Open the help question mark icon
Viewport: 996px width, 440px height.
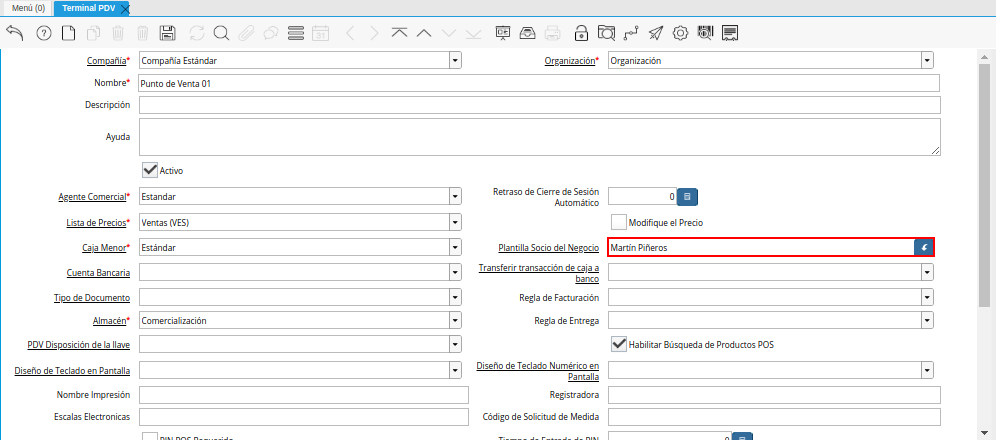tap(43, 33)
